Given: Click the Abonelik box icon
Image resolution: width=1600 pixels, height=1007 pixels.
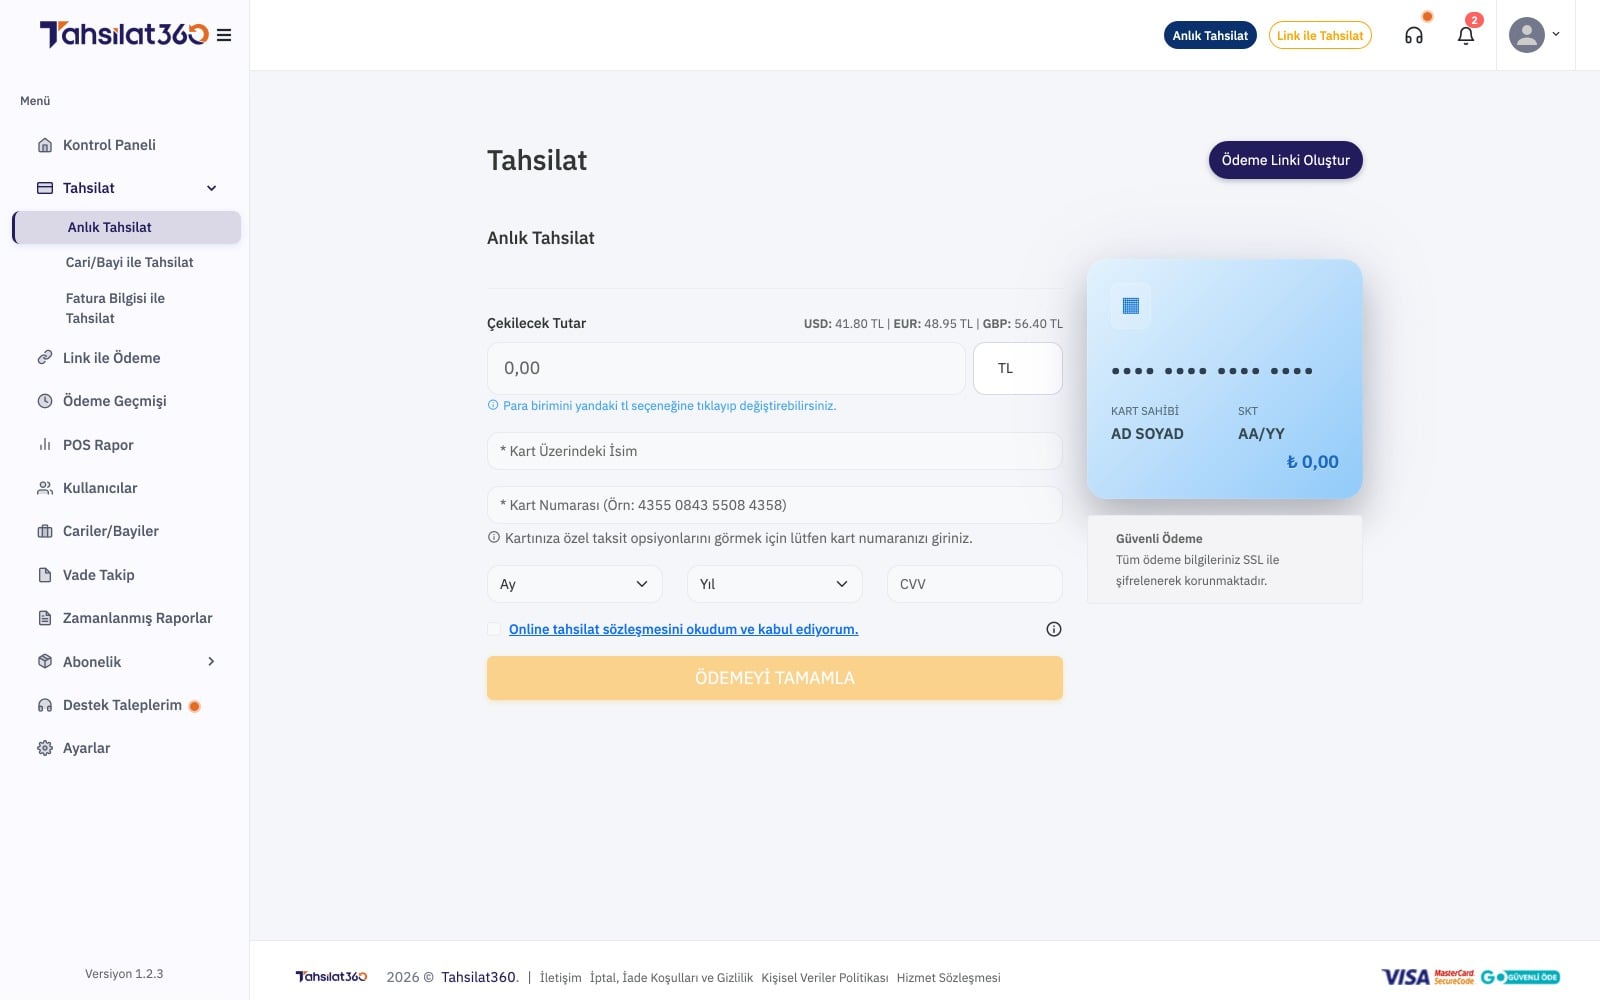Looking at the screenshot, I should [45, 662].
